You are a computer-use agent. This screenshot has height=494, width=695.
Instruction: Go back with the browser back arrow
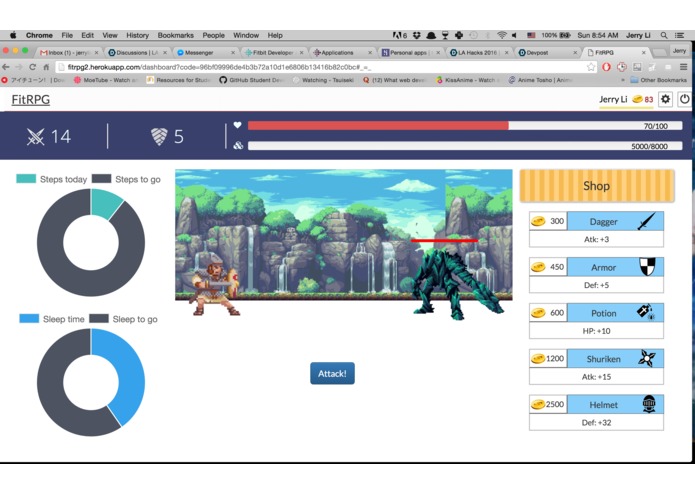tap(6, 67)
